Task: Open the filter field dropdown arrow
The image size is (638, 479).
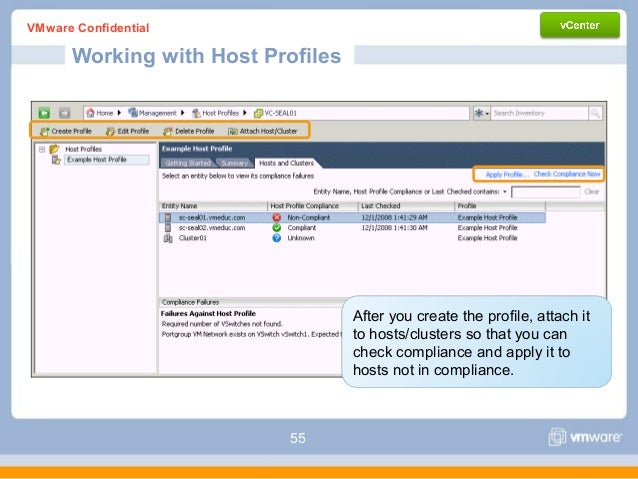Action: click(505, 192)
